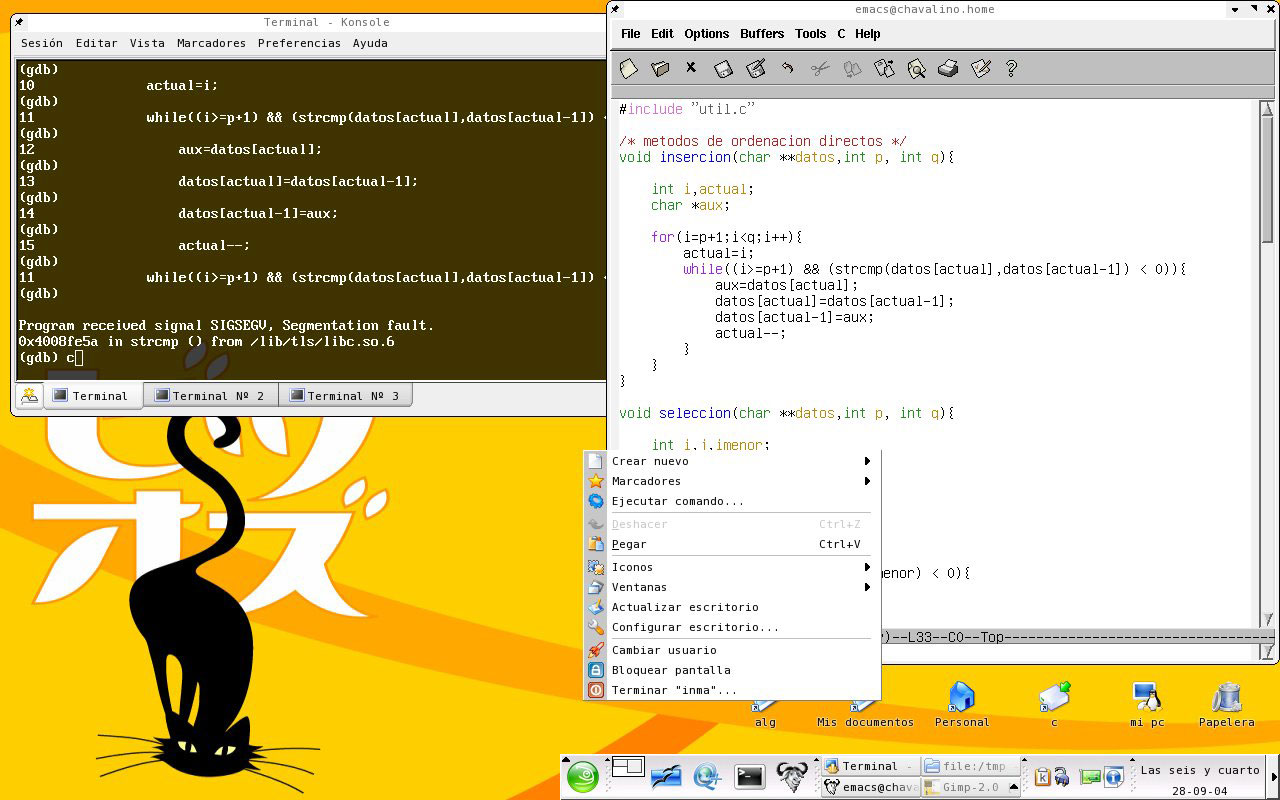Choose Ejecutar comando... from context menu
1280x800 pixels.
(732, 501)
